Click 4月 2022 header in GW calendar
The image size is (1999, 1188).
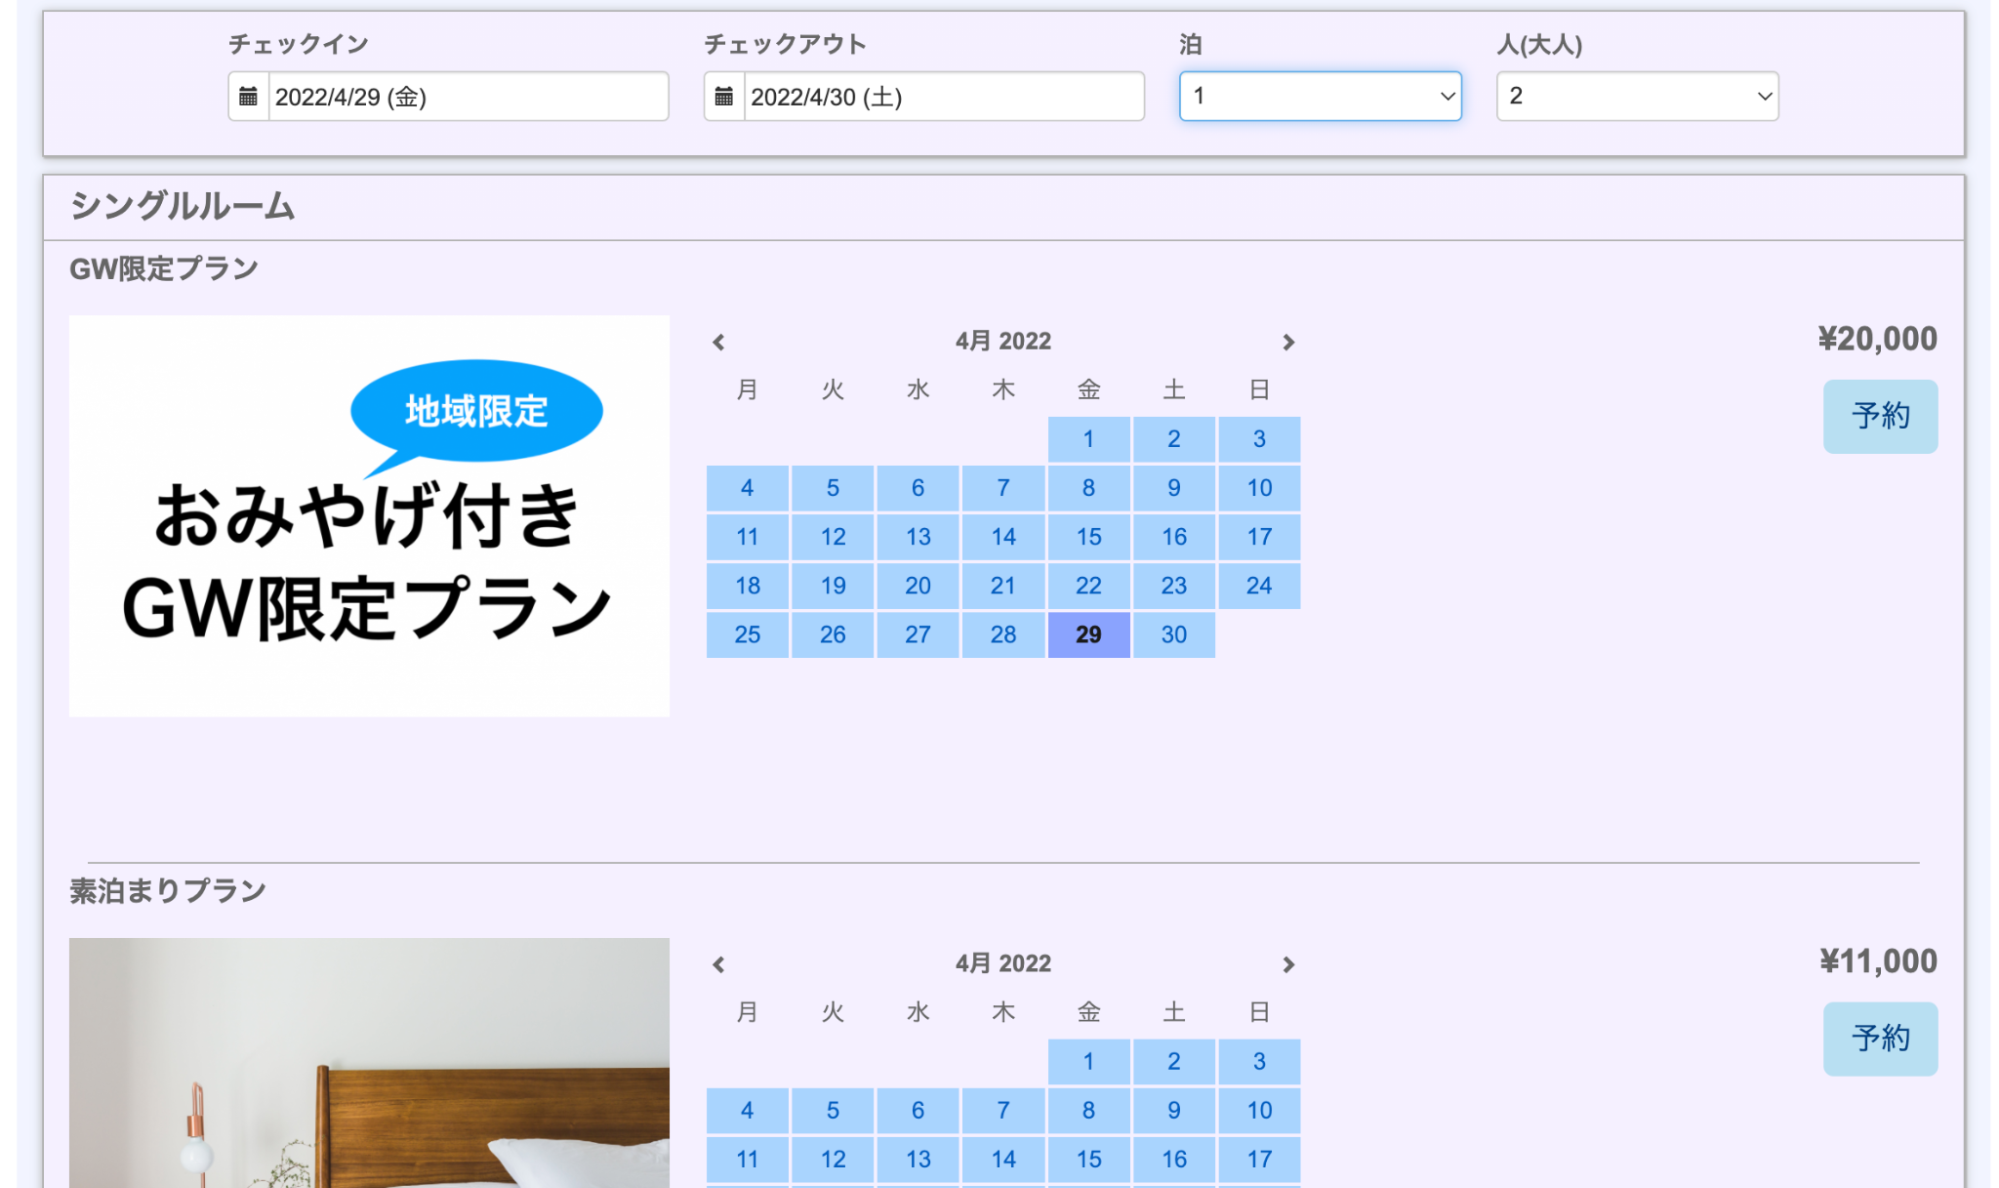pos(1002,341)
